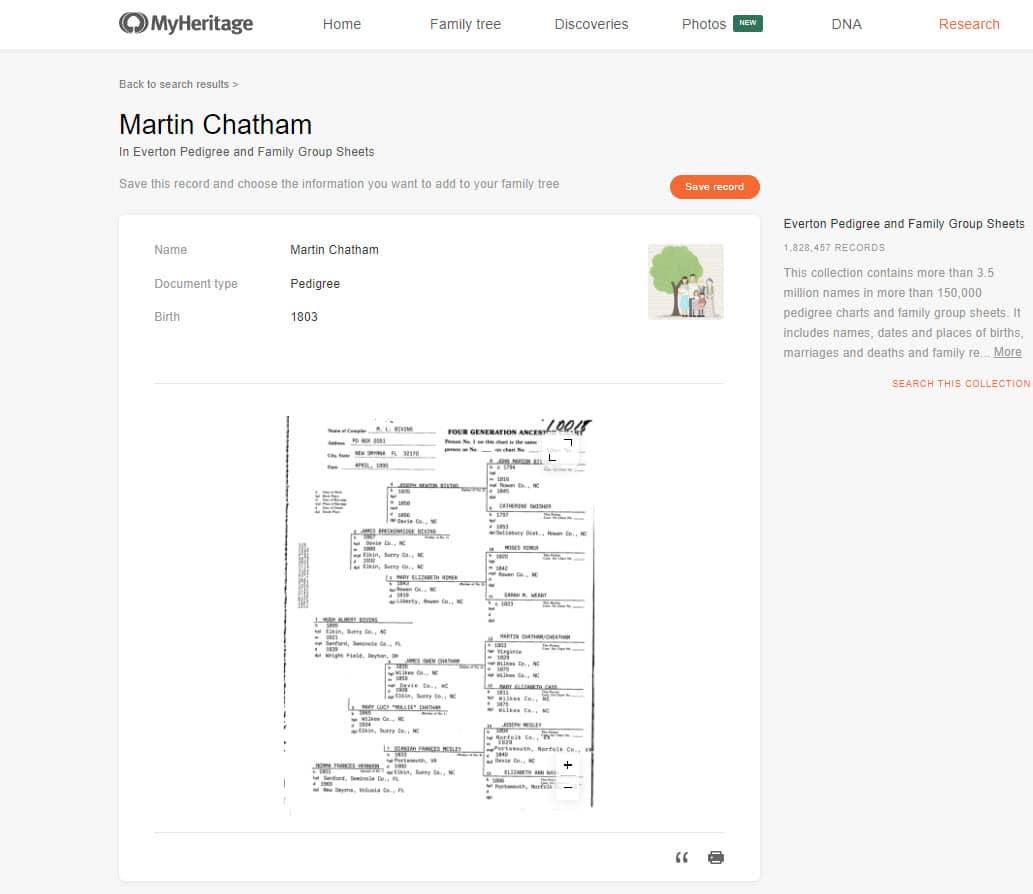Screen dimensions: 1033x894
Task: Open the Home menu item
Action: pos(341,24)
